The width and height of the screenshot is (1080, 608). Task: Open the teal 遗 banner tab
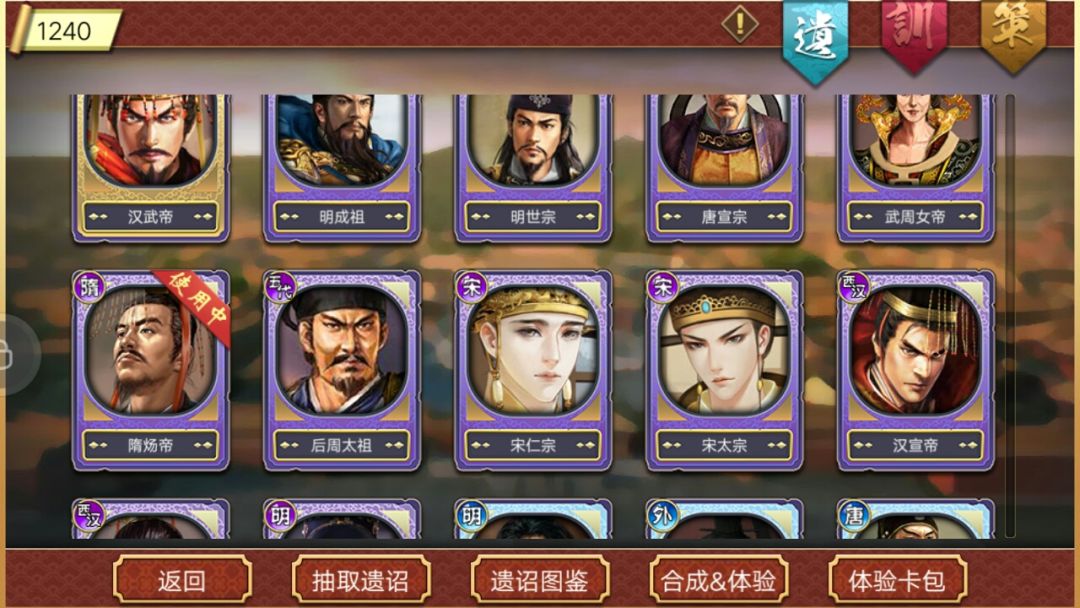point(816,40)
